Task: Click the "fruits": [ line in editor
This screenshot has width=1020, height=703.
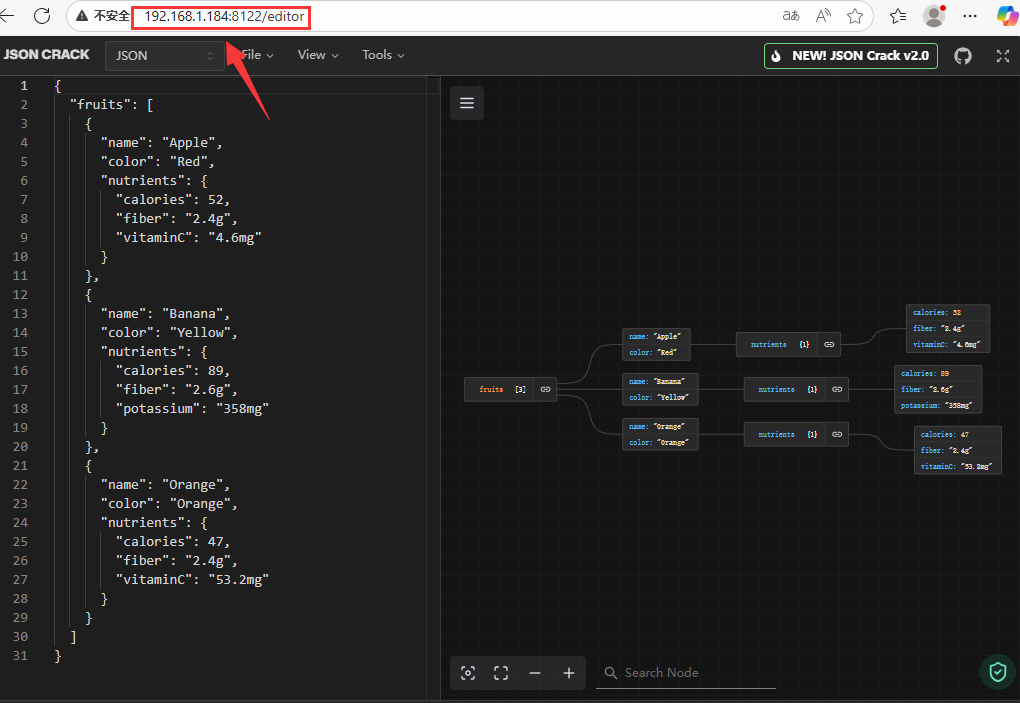Action: [x=111, y=105]
